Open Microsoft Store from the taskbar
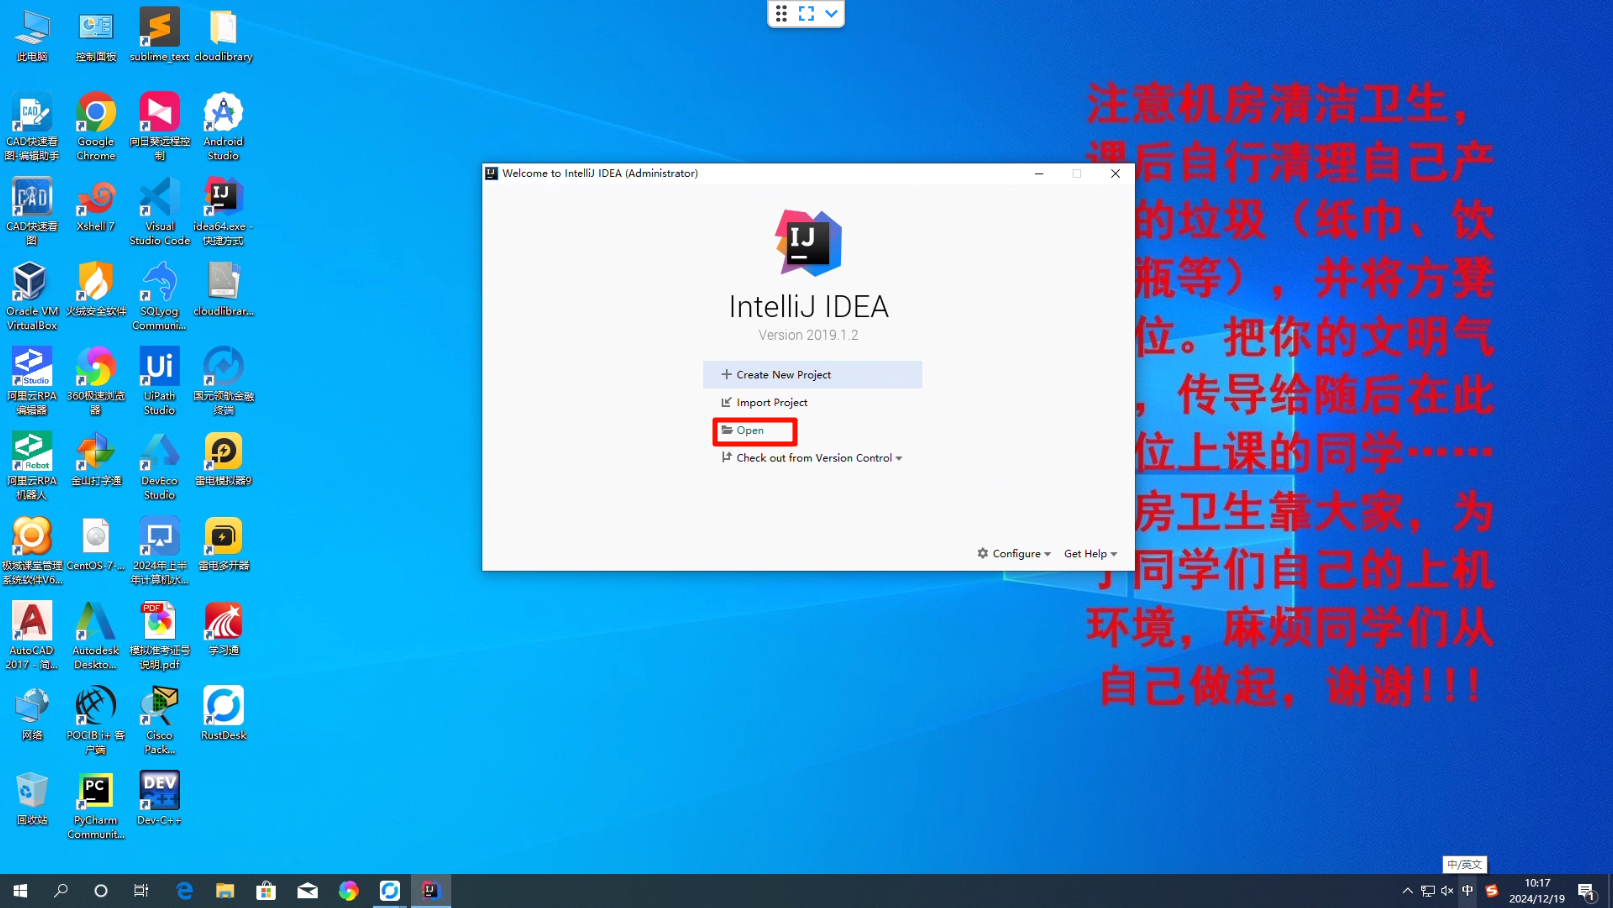 [x=266, y=891]
